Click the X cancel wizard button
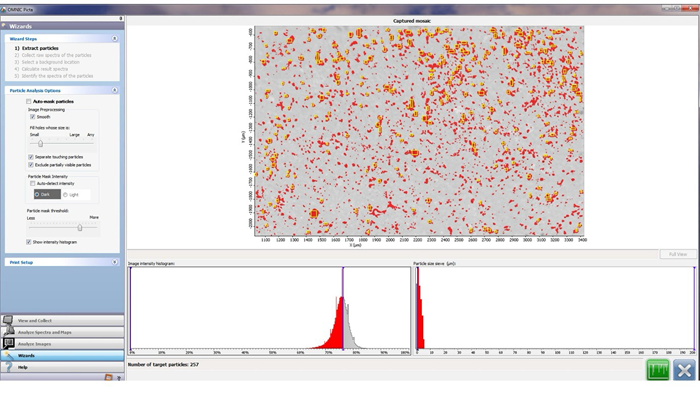Viewport: 700px width, 393px height. pyautogui.click(x=684, y=370)
